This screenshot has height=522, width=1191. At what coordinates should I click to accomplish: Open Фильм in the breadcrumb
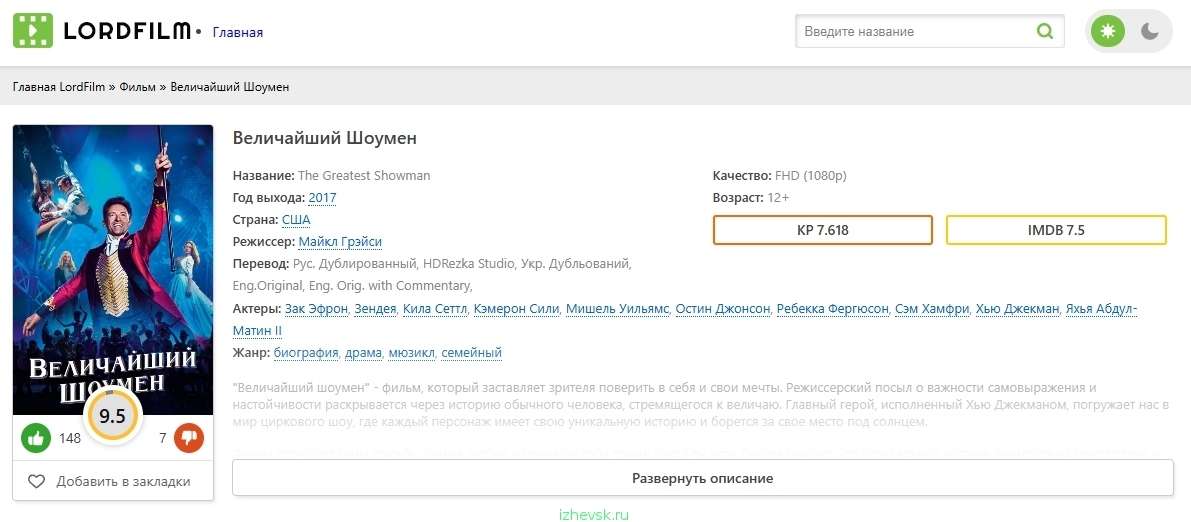[x=137, y=87]
